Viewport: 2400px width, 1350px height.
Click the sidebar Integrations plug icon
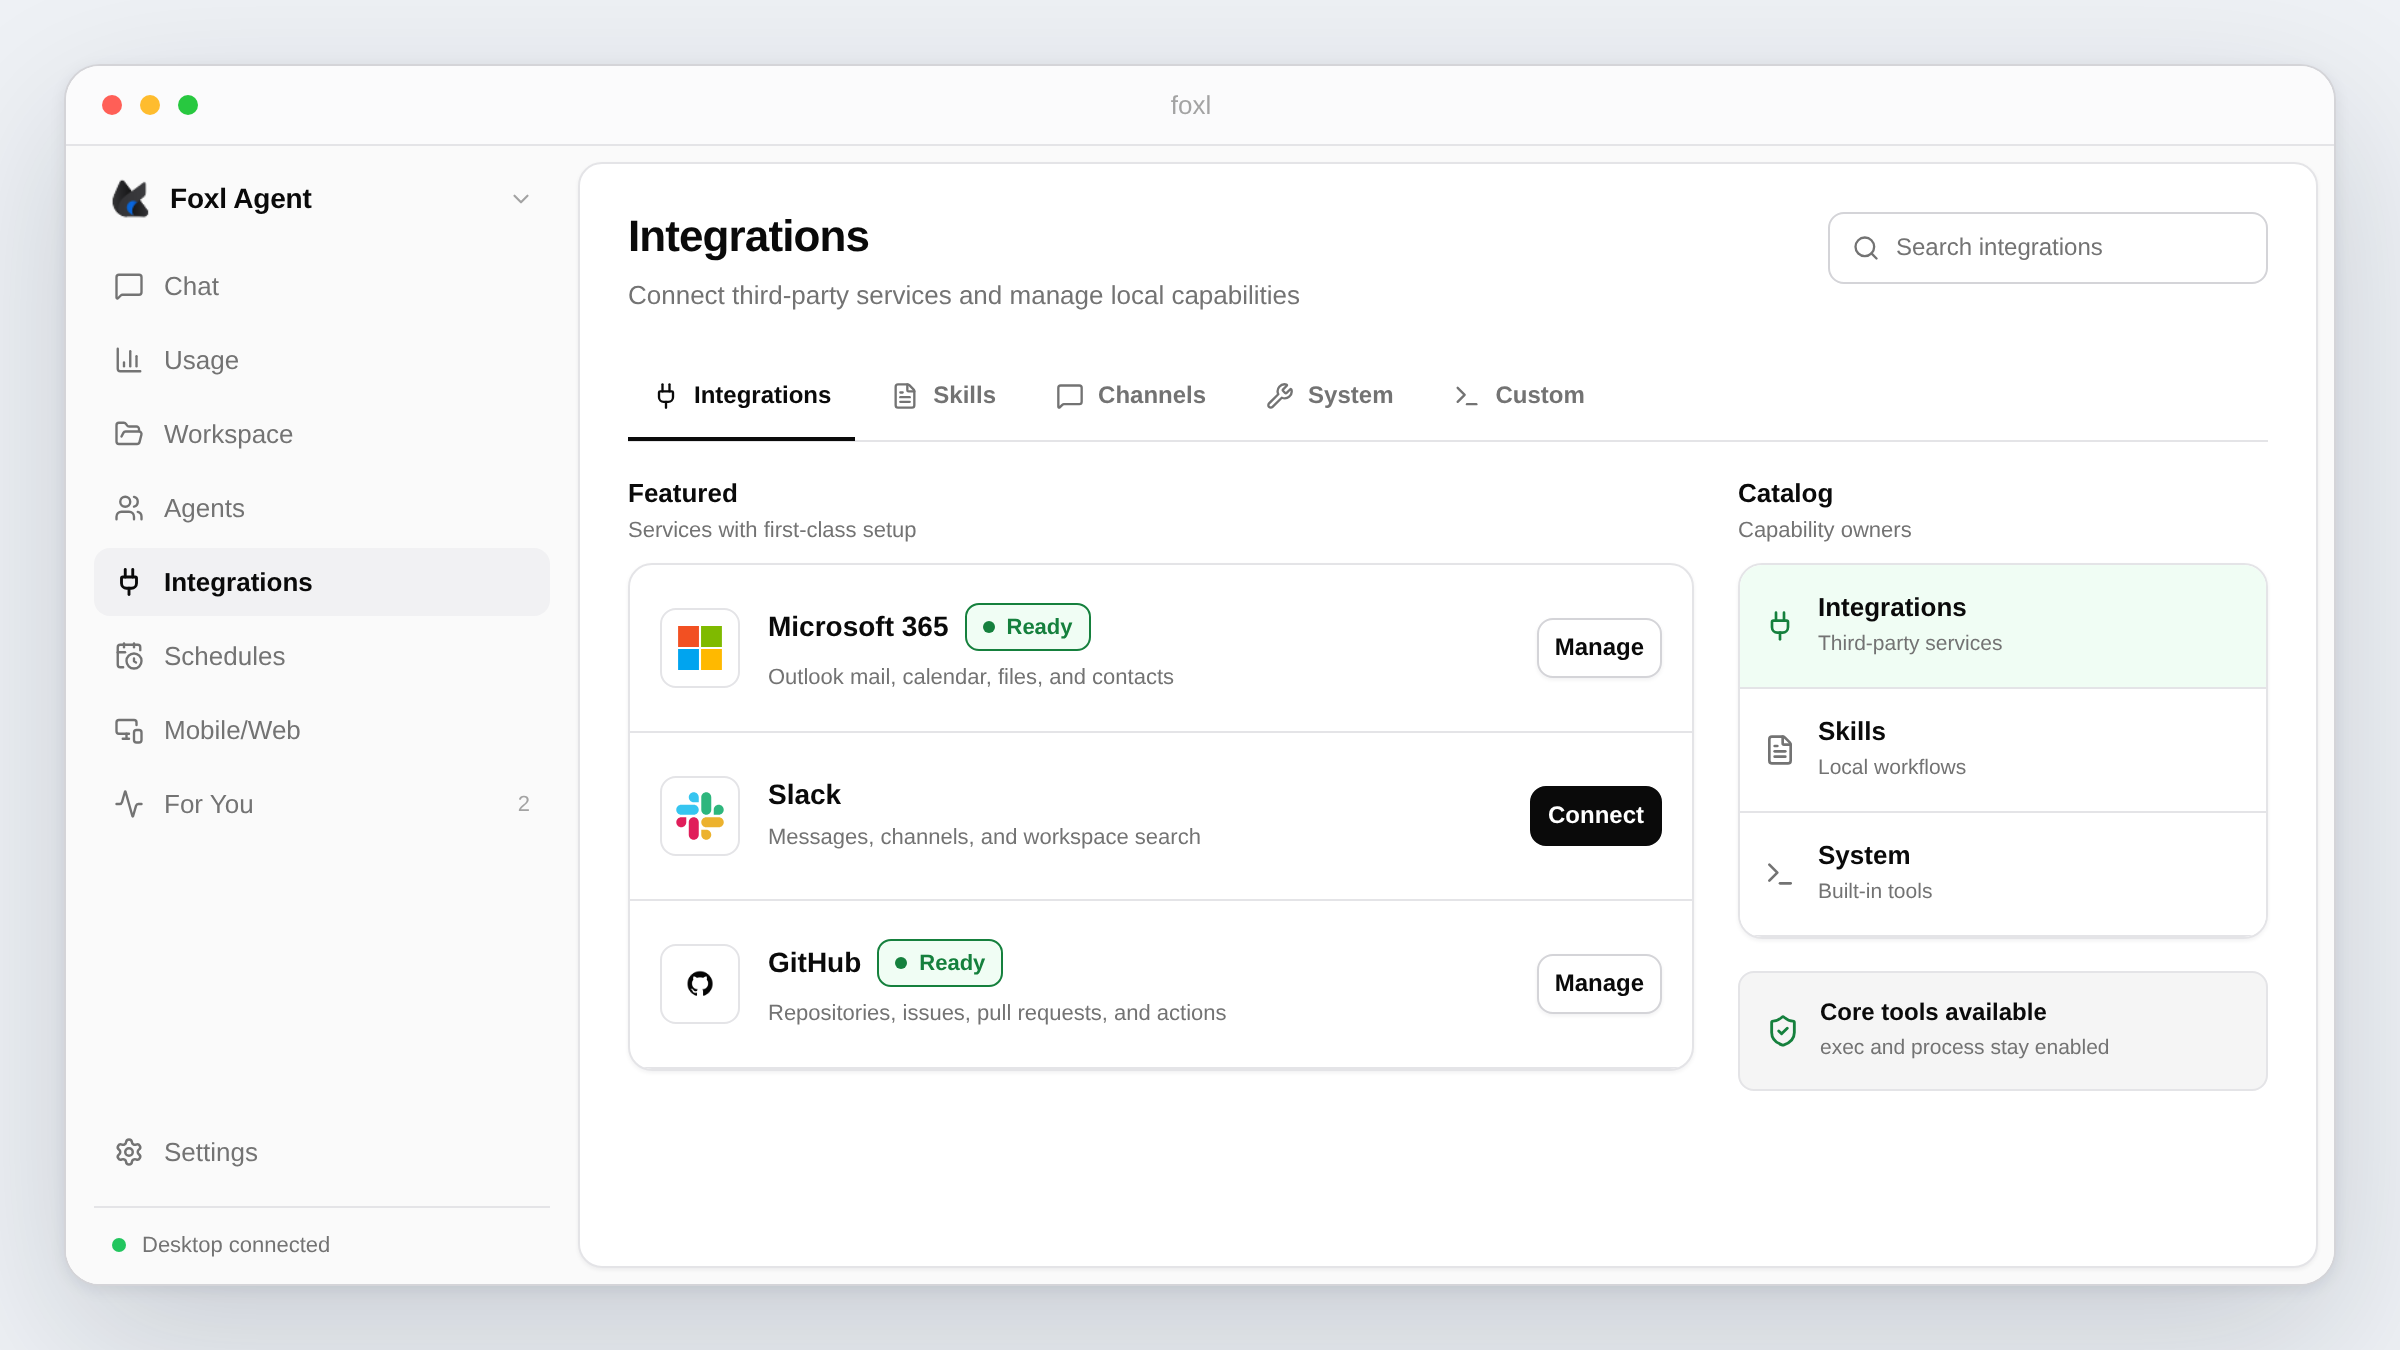tap(129, 582)
